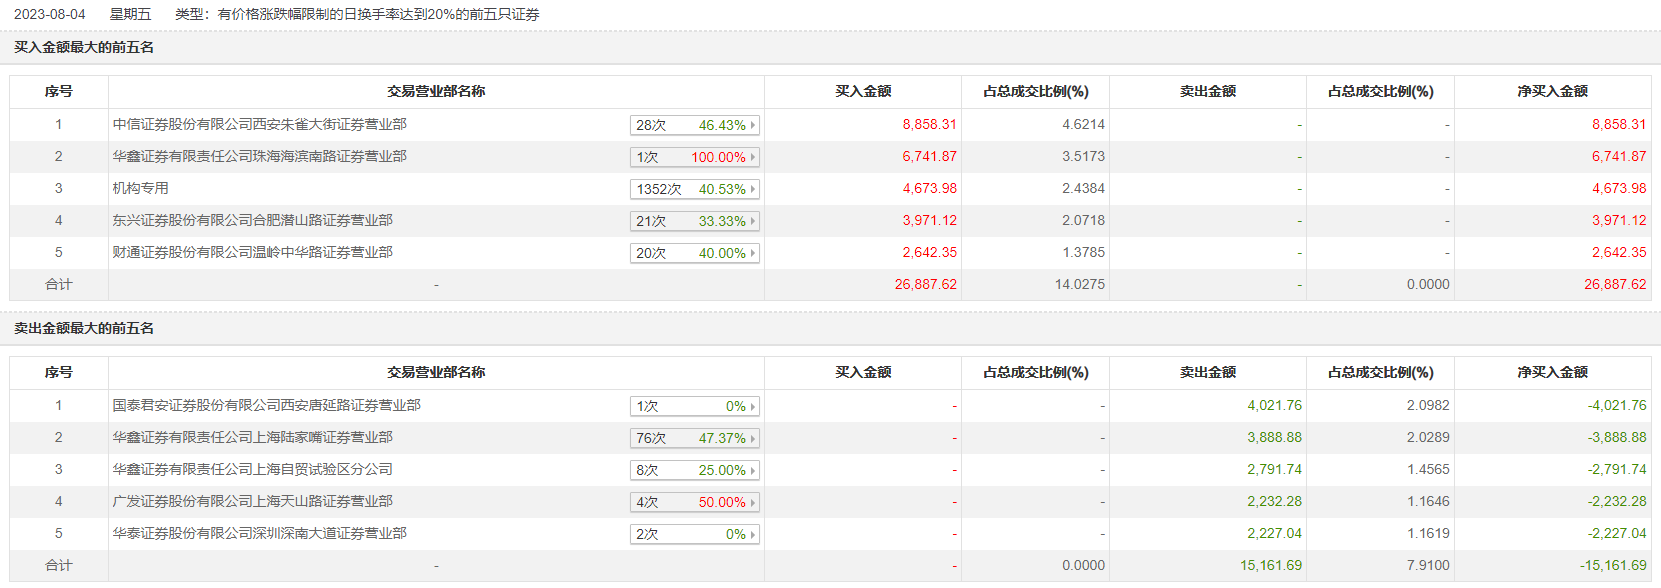This screenshot has width=1661, height=588.
Task: Open 国泰君安西安唐延路证券营业部 link
Action: coord(266,406)
